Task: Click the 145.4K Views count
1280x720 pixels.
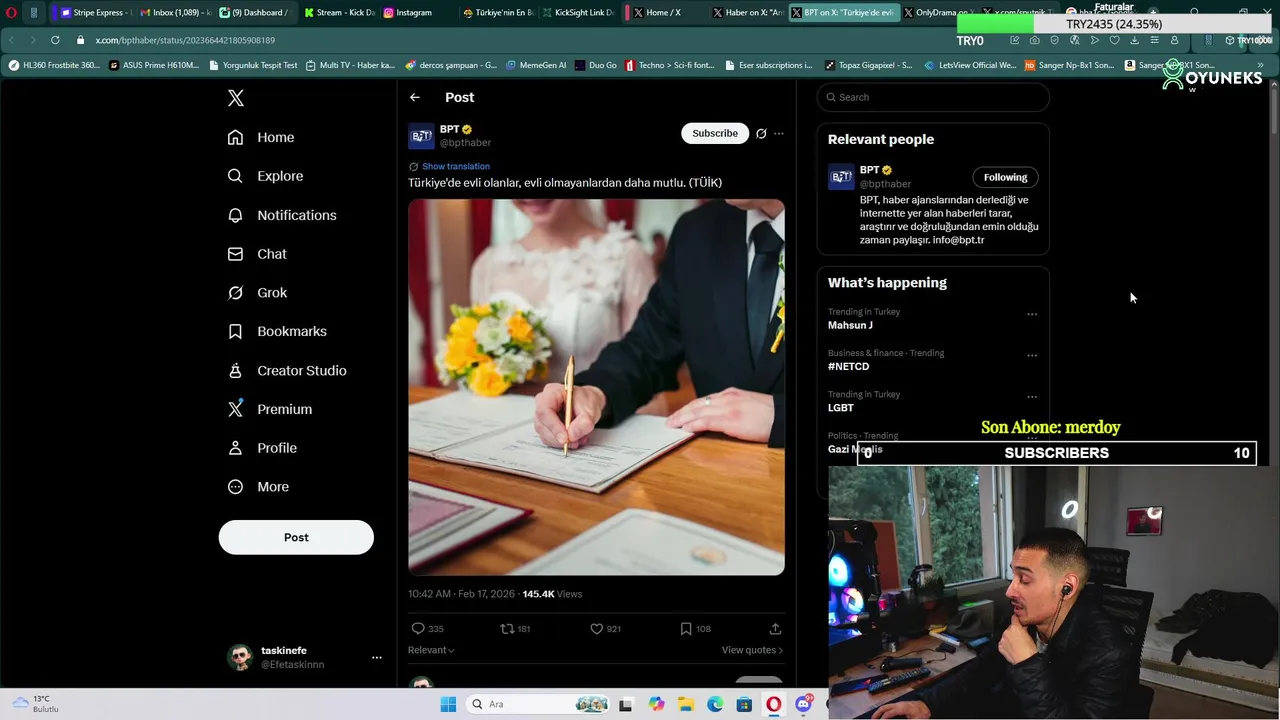Action: [552, 594]
